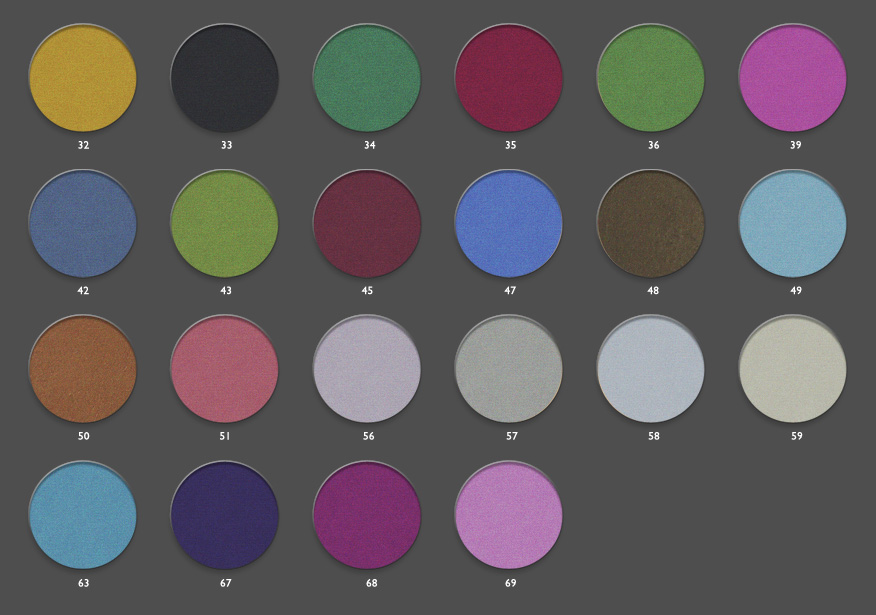Pick the charcoal black swatch 33
Screen dimensions: 876x615
[x=225, y=78]
